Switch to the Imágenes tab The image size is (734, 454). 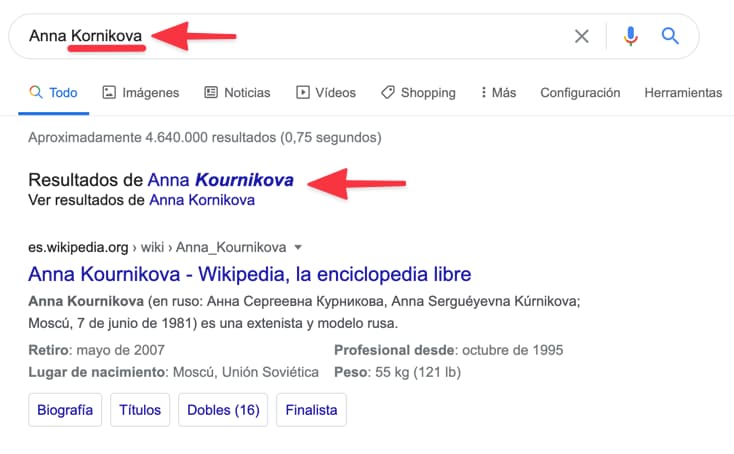141,93
